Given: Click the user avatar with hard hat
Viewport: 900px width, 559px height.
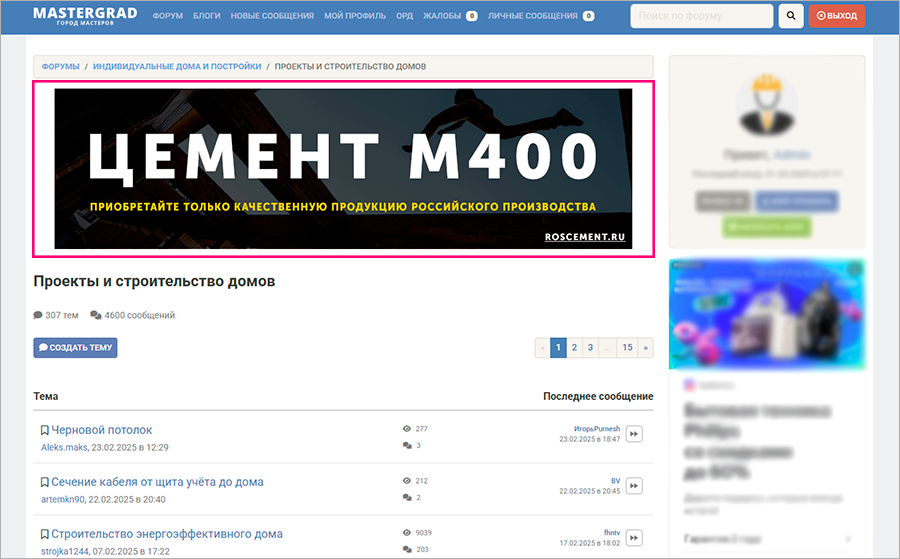Looking at the screenshot, I should pos(767,104).
